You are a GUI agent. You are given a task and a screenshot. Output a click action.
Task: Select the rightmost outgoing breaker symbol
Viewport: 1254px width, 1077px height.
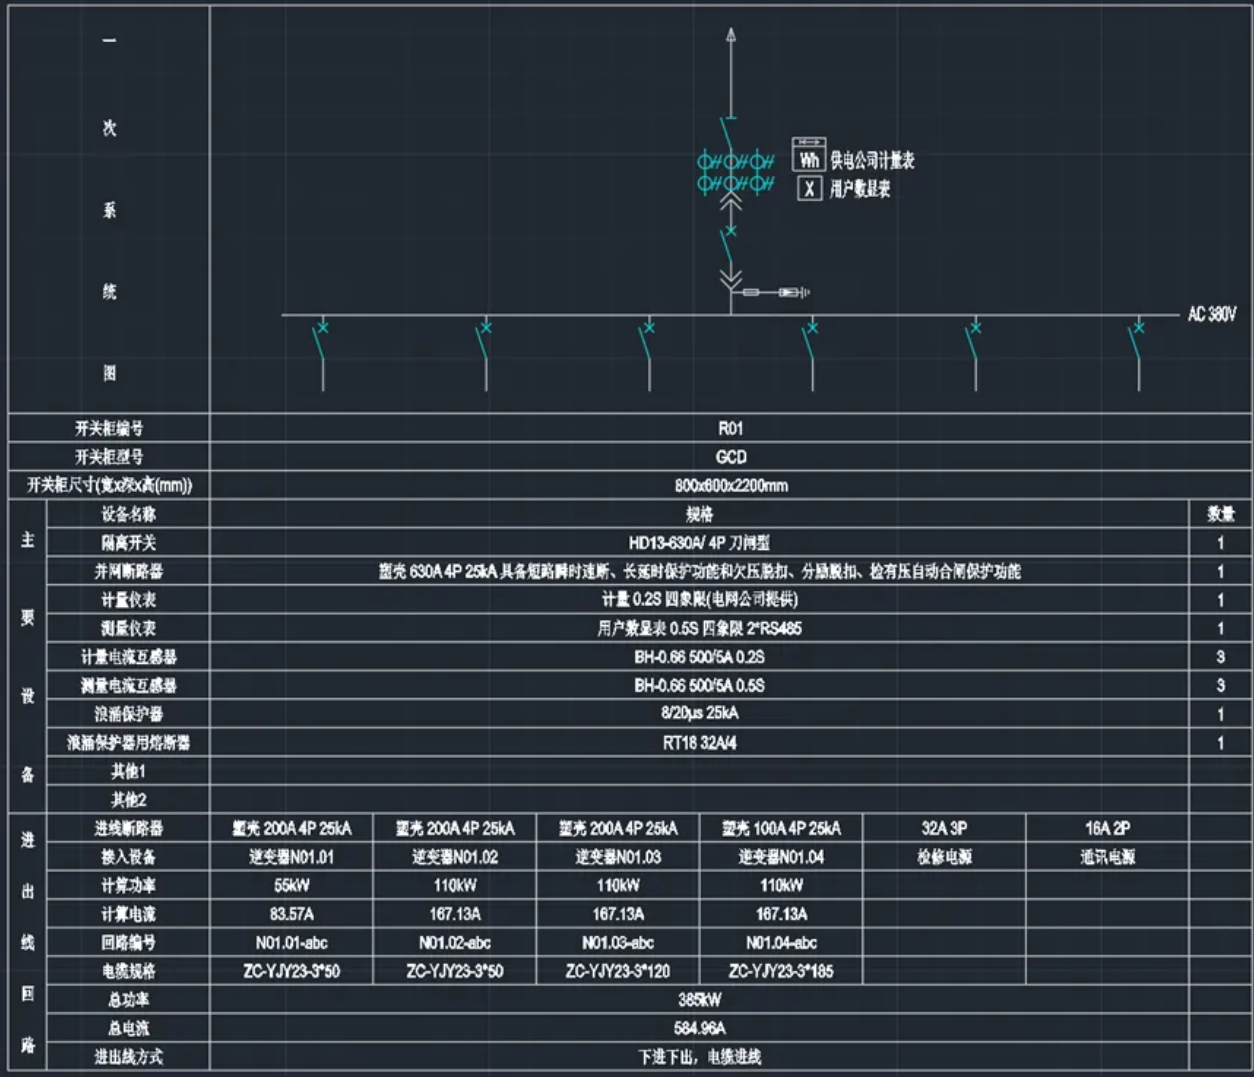point(1138,343)
